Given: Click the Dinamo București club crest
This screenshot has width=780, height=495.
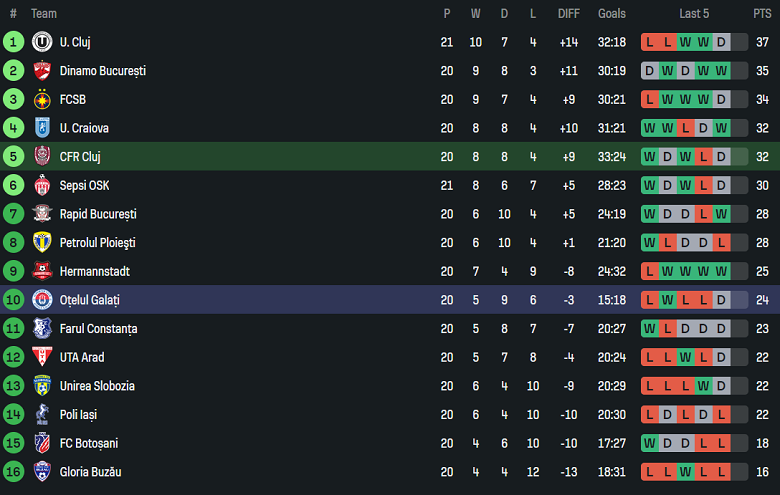Looking at the screenshot, I should [x=42, y=71].
